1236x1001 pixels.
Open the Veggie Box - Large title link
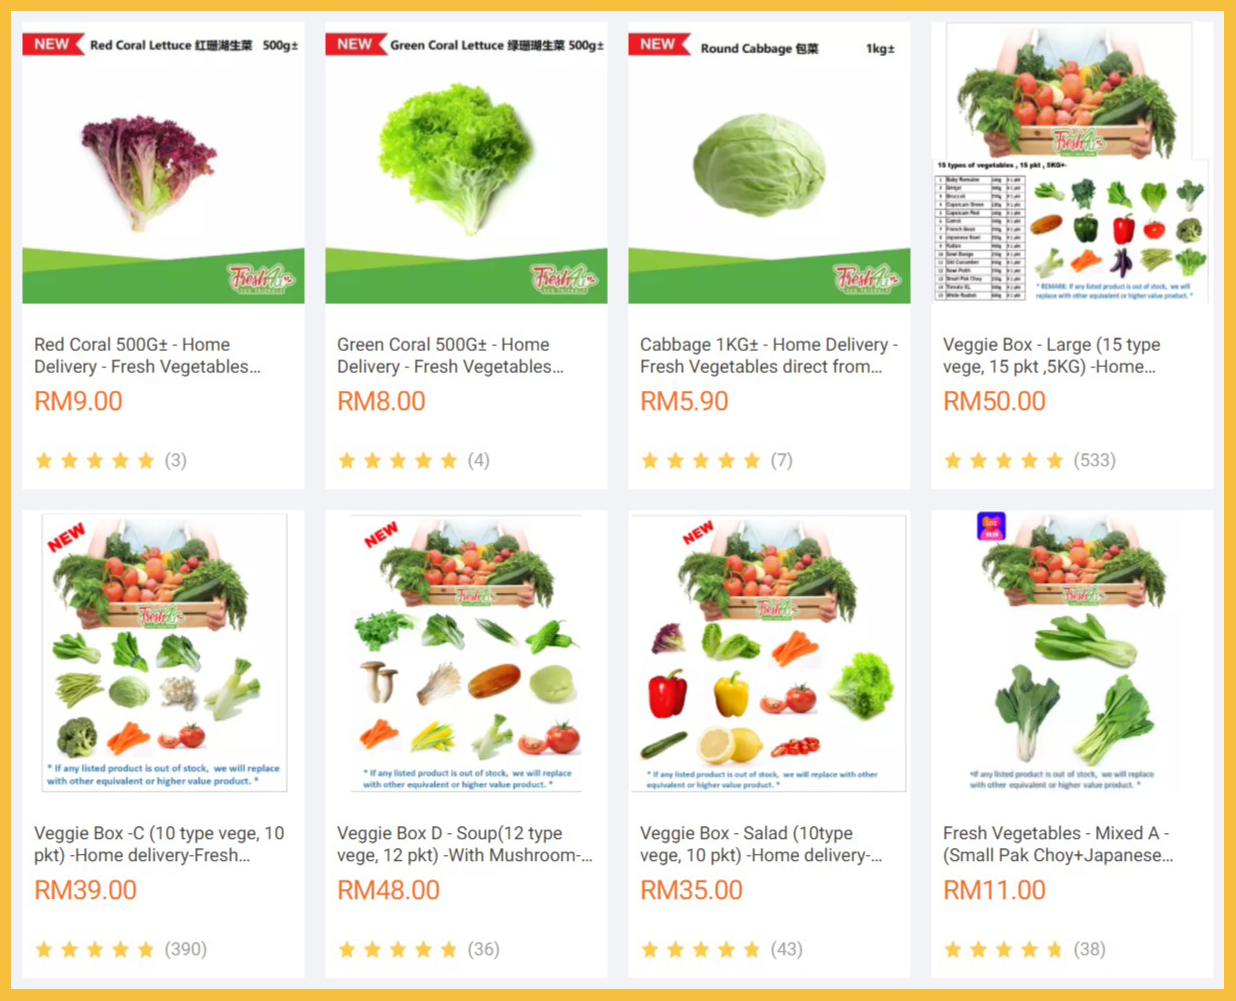1052,355
